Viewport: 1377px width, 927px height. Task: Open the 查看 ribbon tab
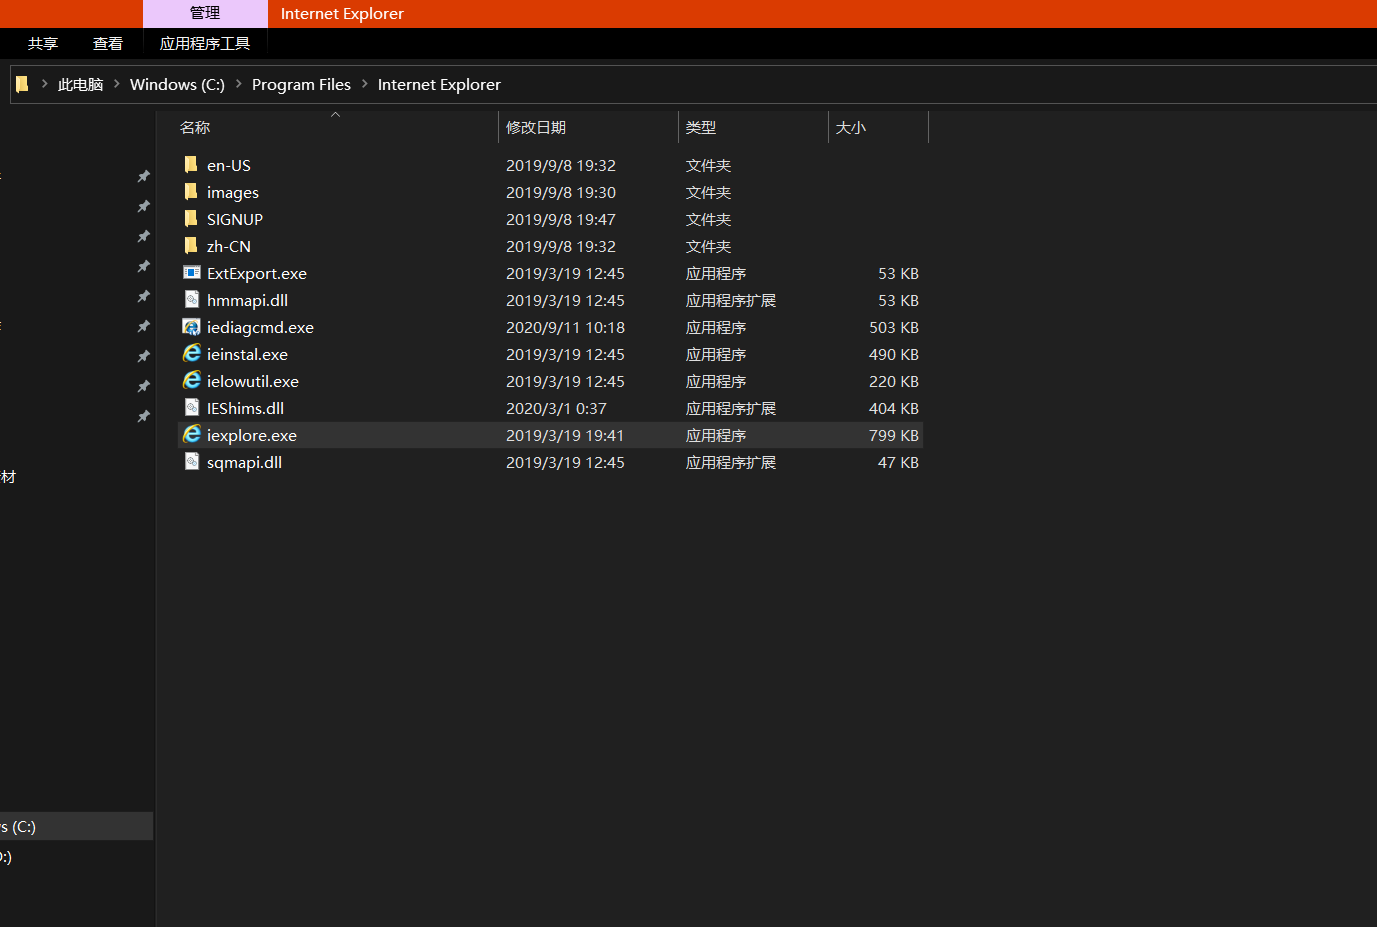[108, 44]
